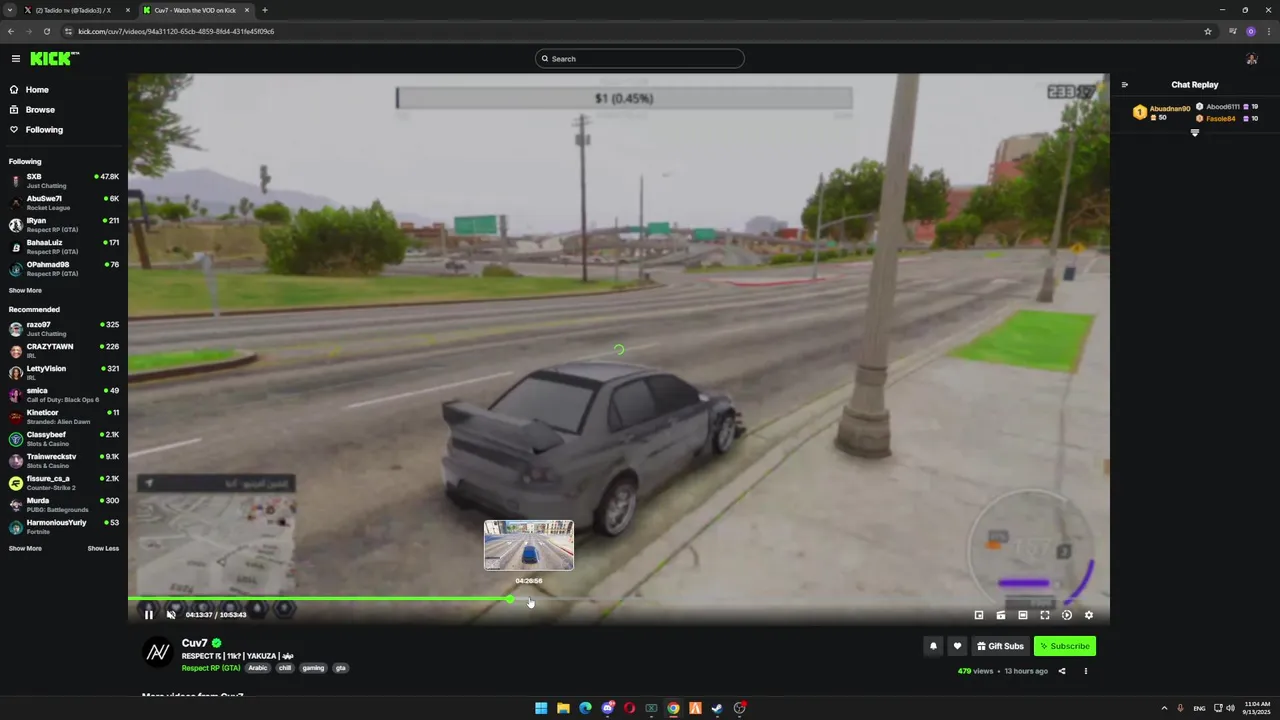This screenshot has width=1280, height=720.
Task: Select the chill tag
Action: (x=285, y=668)
